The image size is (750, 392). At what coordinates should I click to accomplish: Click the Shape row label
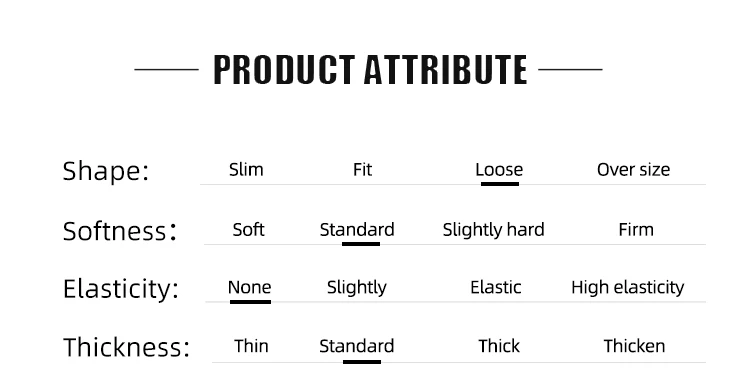pyautogui.click(x=106, y=171)
